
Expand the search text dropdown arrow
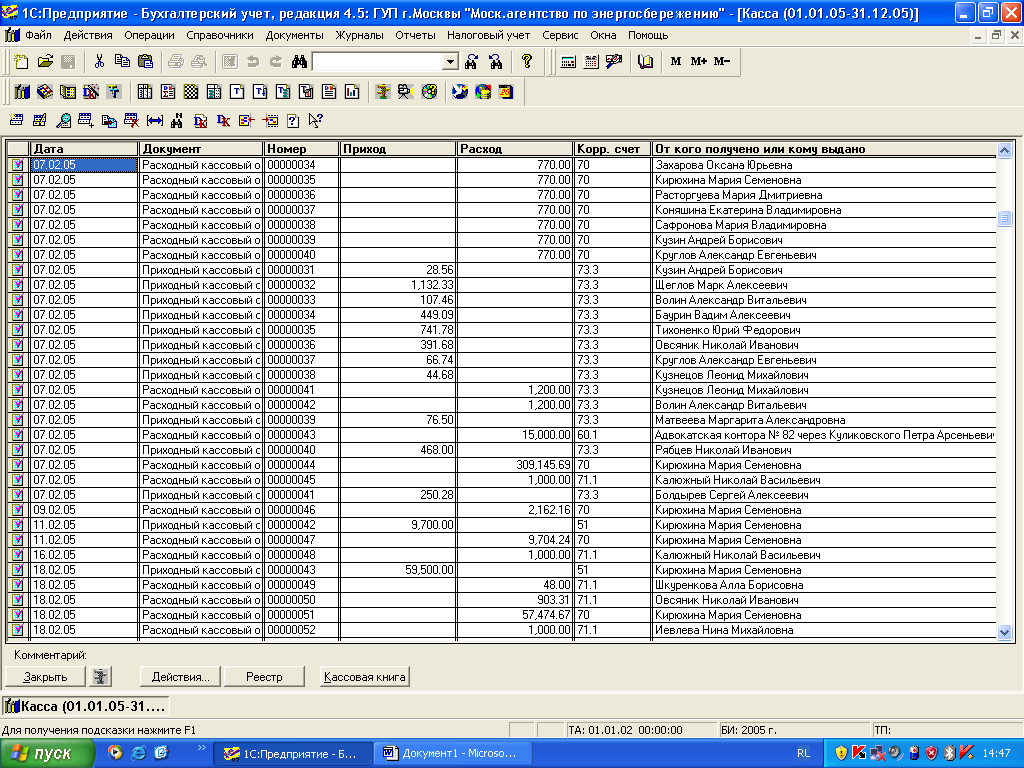pyautogui.click(x=450, y=62)
